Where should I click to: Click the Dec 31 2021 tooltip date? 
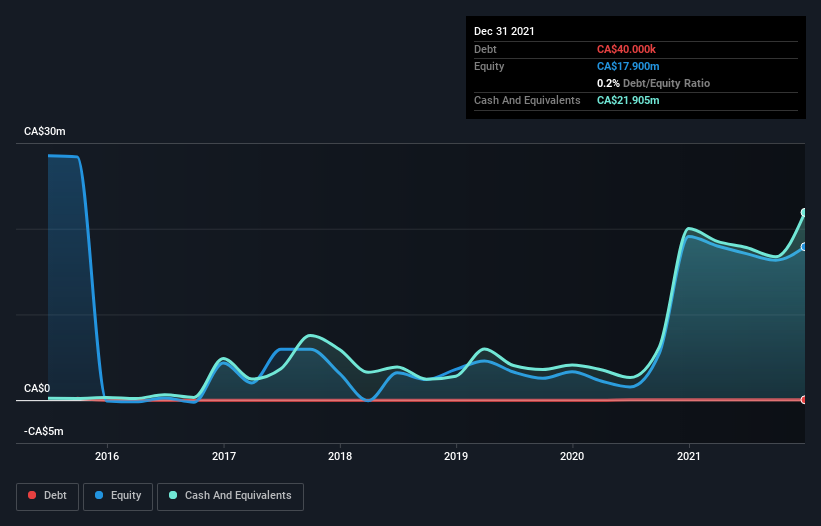tap(504, 31)
